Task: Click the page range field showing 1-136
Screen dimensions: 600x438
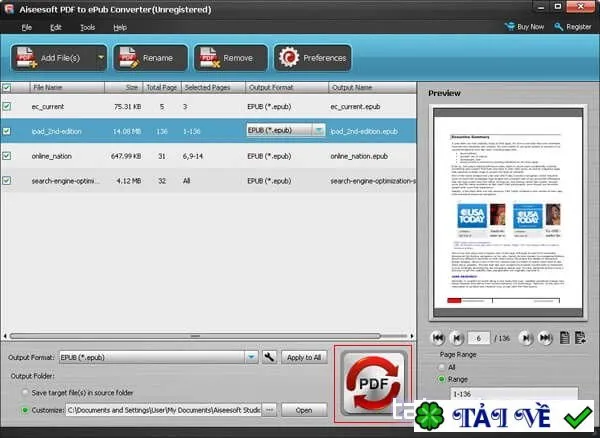Action: coord(514,394)
